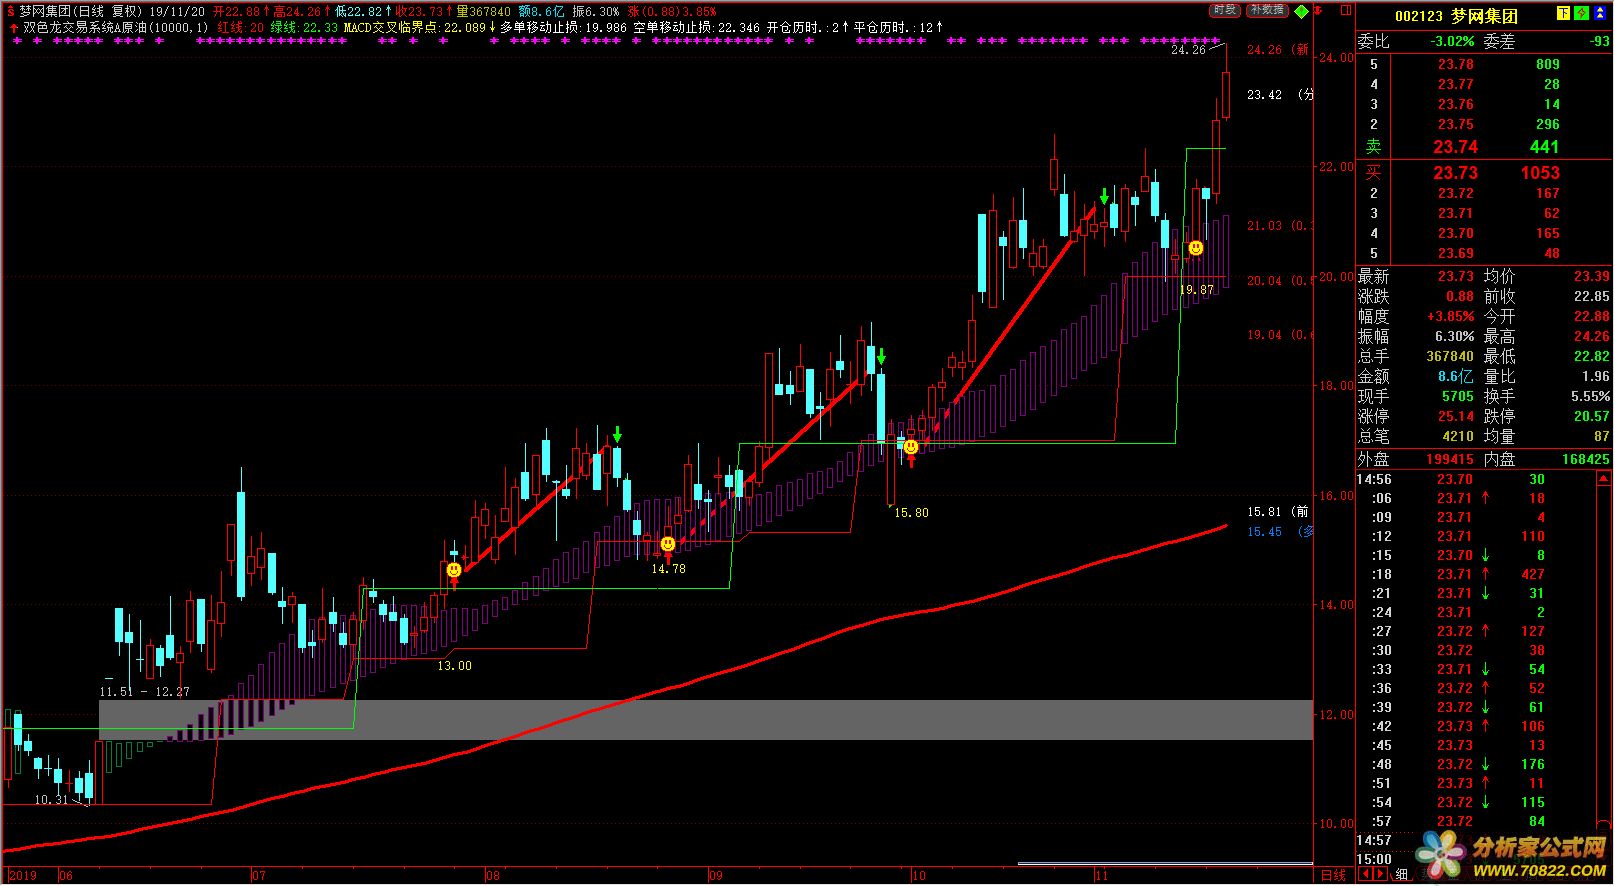The height and width of the screenshot is (886, 1615).
Task: Click the 梦网集团(日线 复权) chart title
Action: coord(82,11)
